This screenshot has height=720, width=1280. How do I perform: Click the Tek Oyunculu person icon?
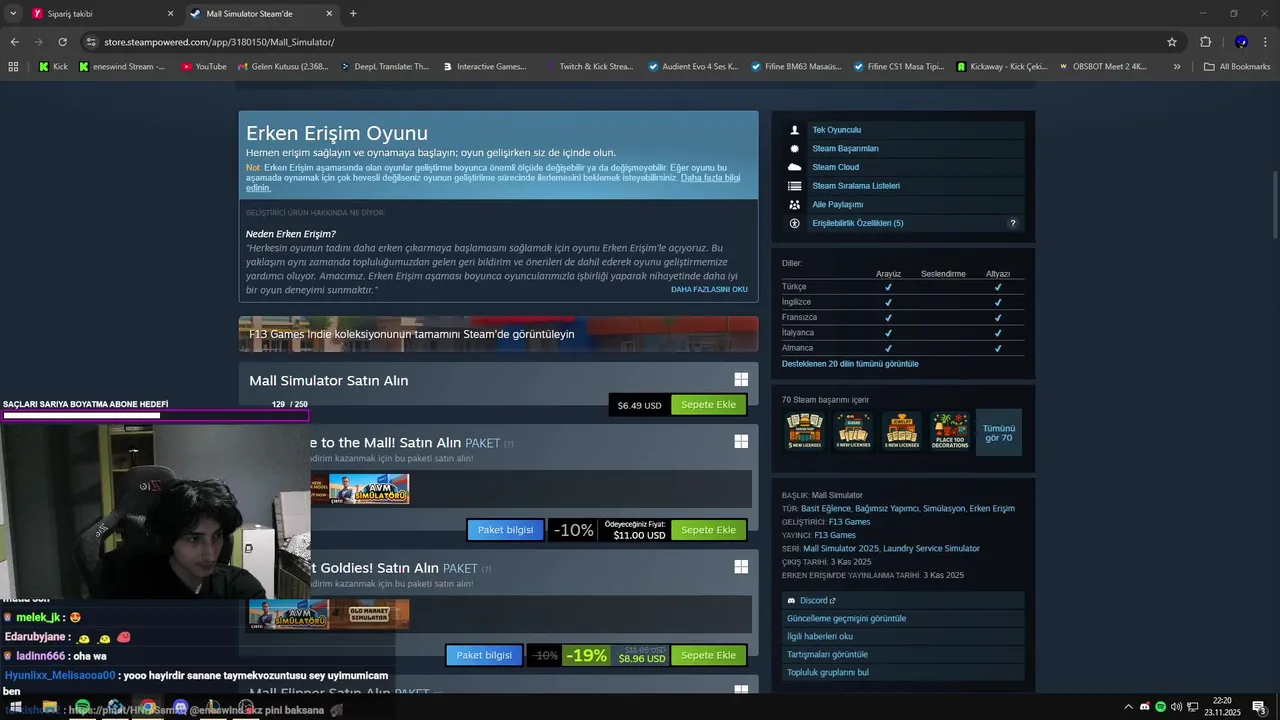coord(795,130)
